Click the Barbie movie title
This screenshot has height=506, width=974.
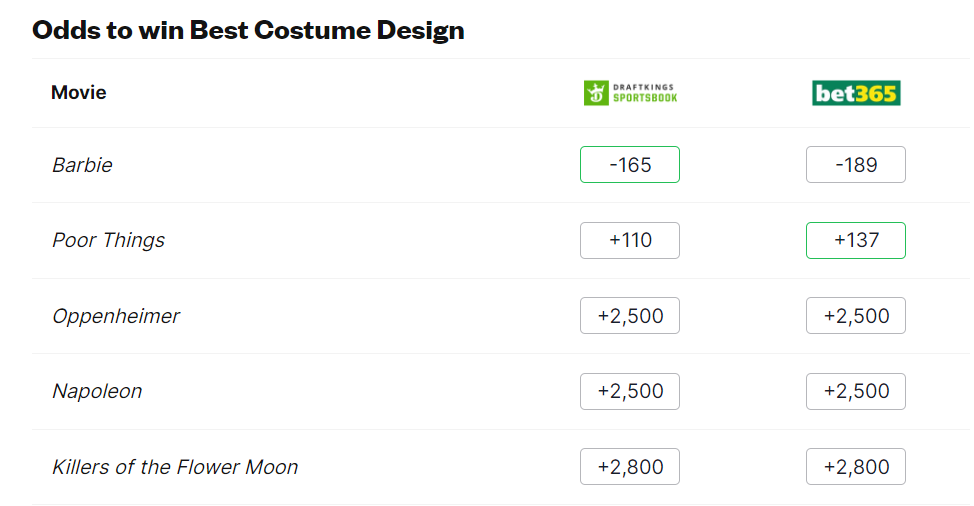[x=82, y=165]
